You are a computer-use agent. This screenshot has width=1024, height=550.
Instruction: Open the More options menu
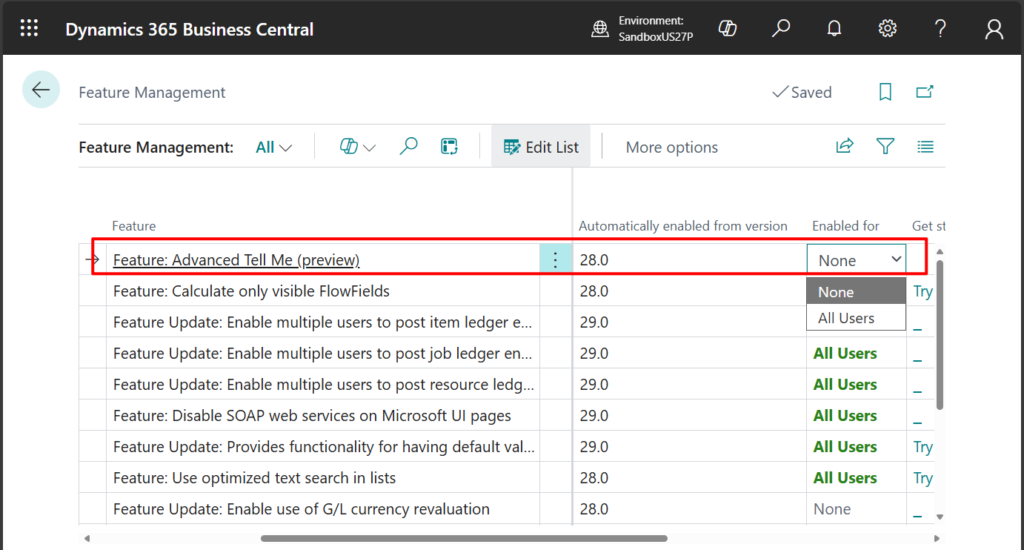671,147
